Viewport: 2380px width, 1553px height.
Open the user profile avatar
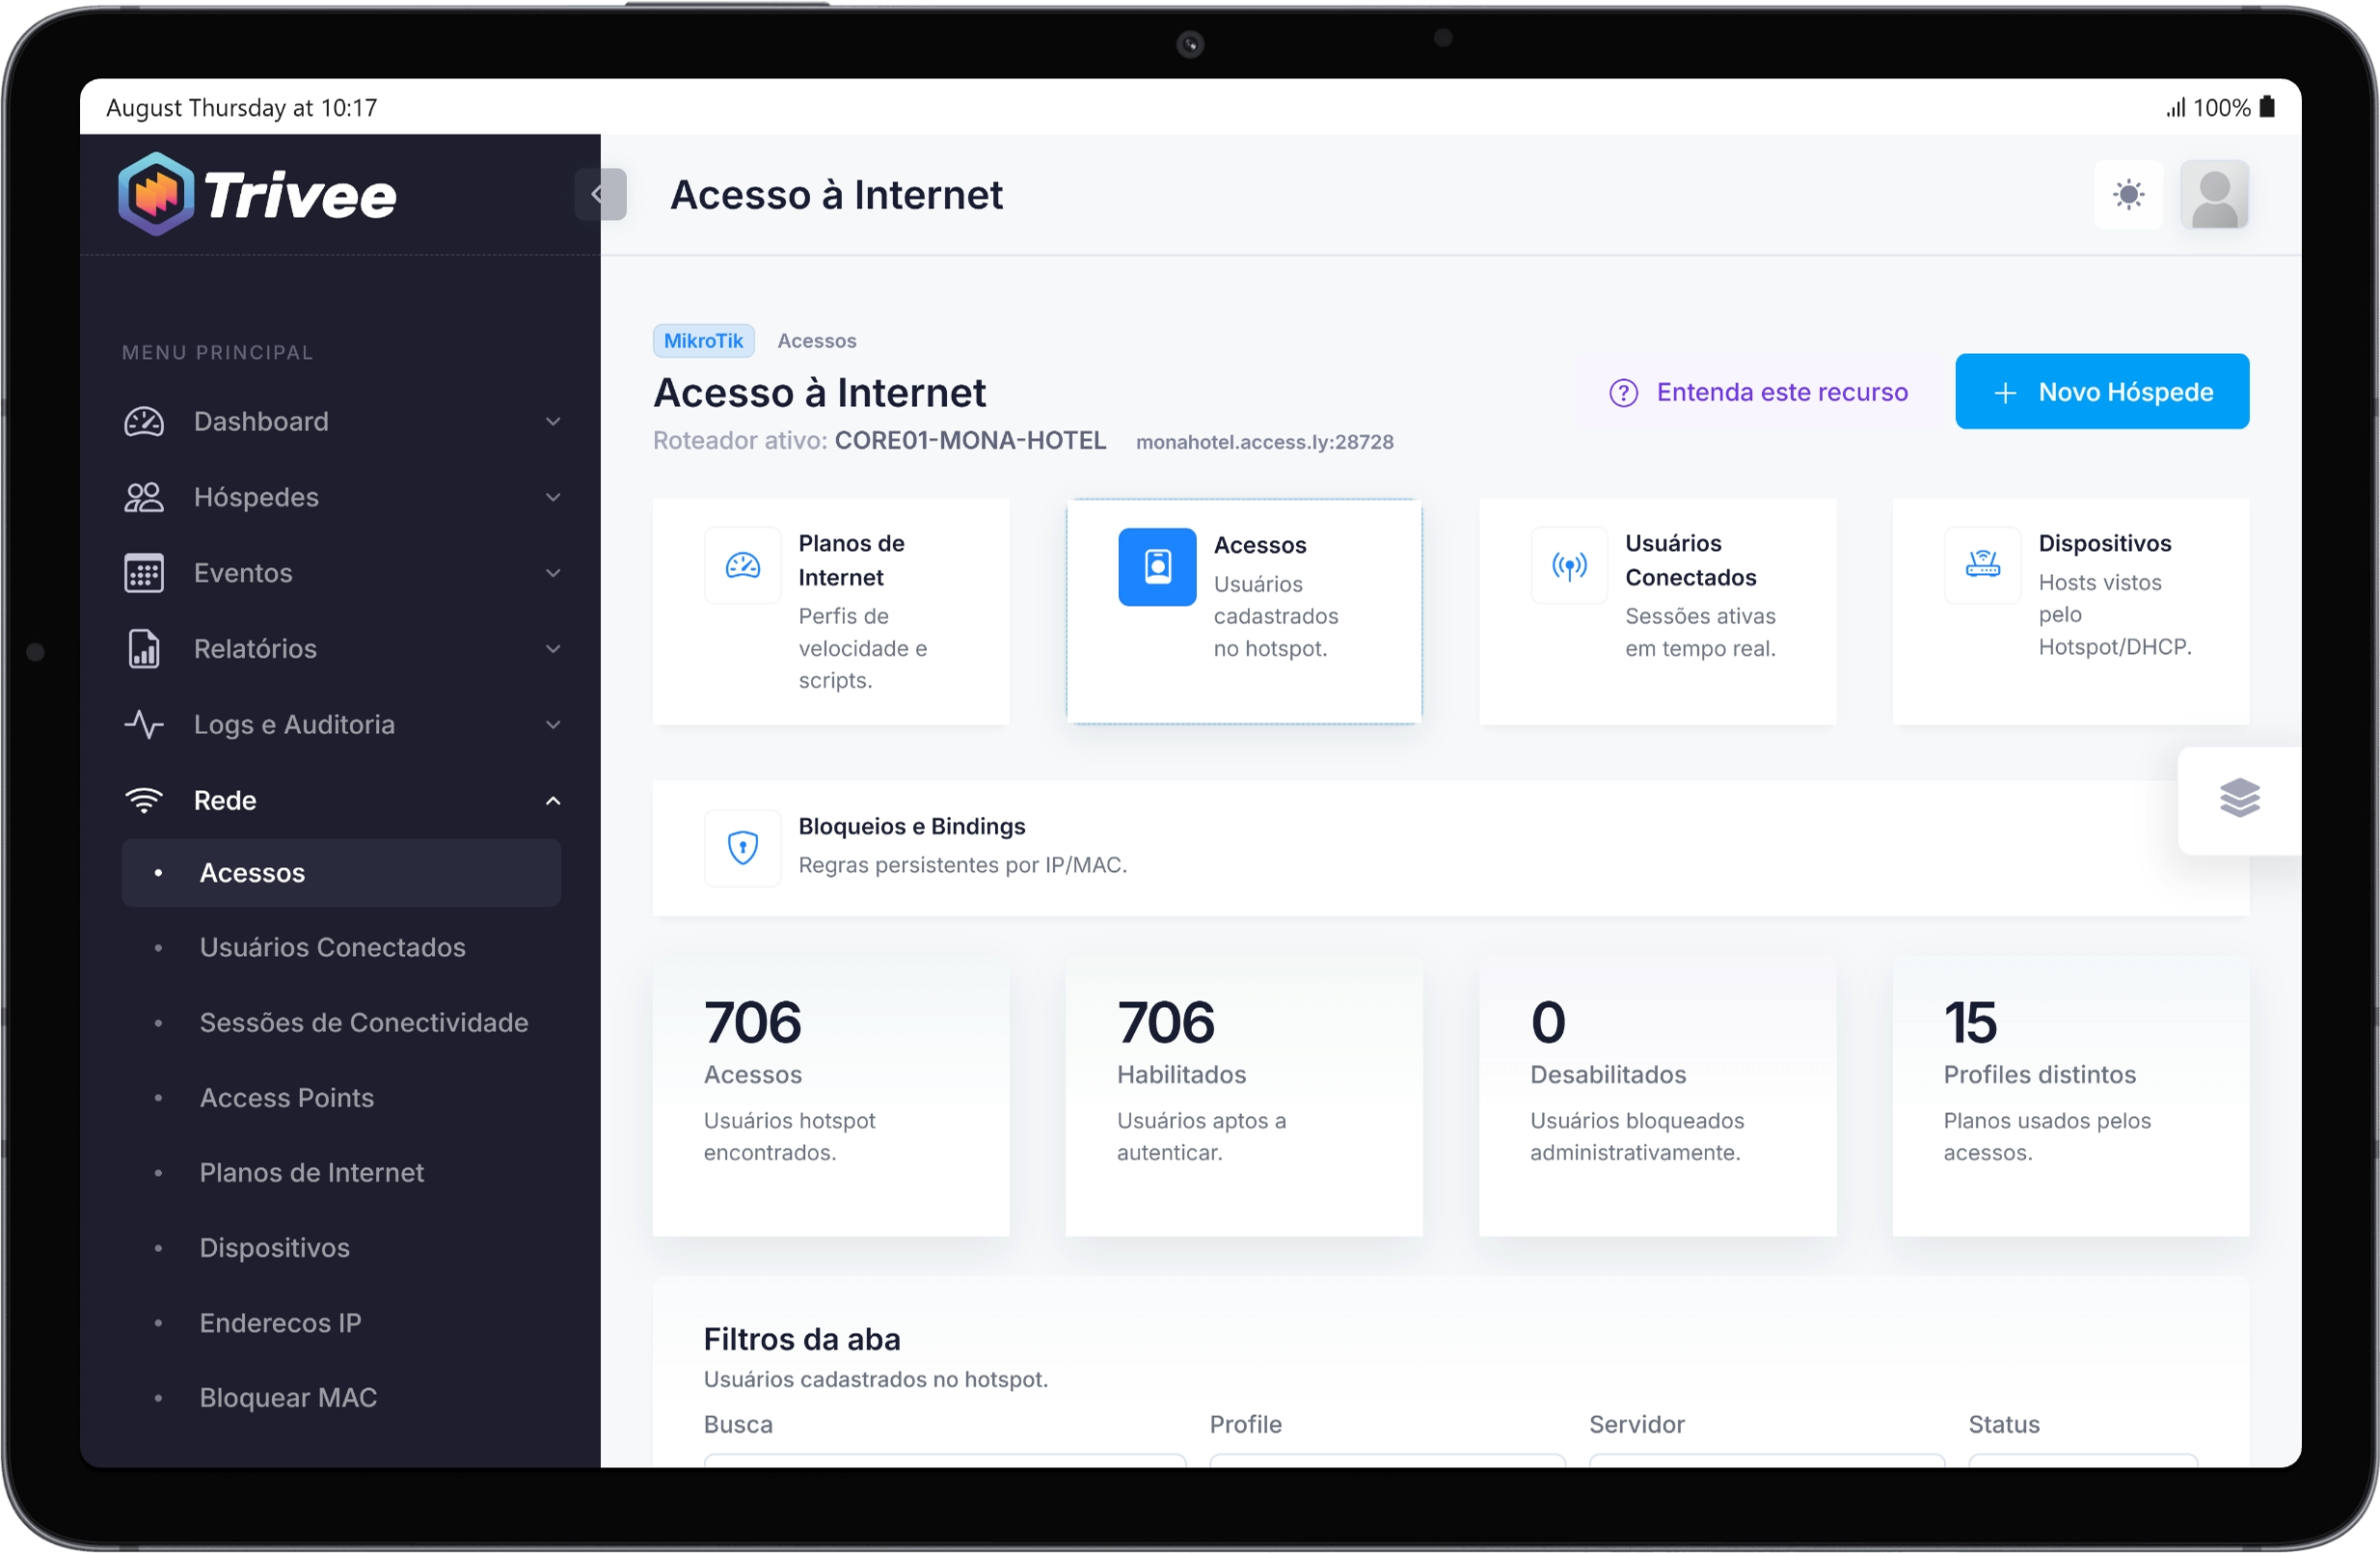coord(2214,194)
